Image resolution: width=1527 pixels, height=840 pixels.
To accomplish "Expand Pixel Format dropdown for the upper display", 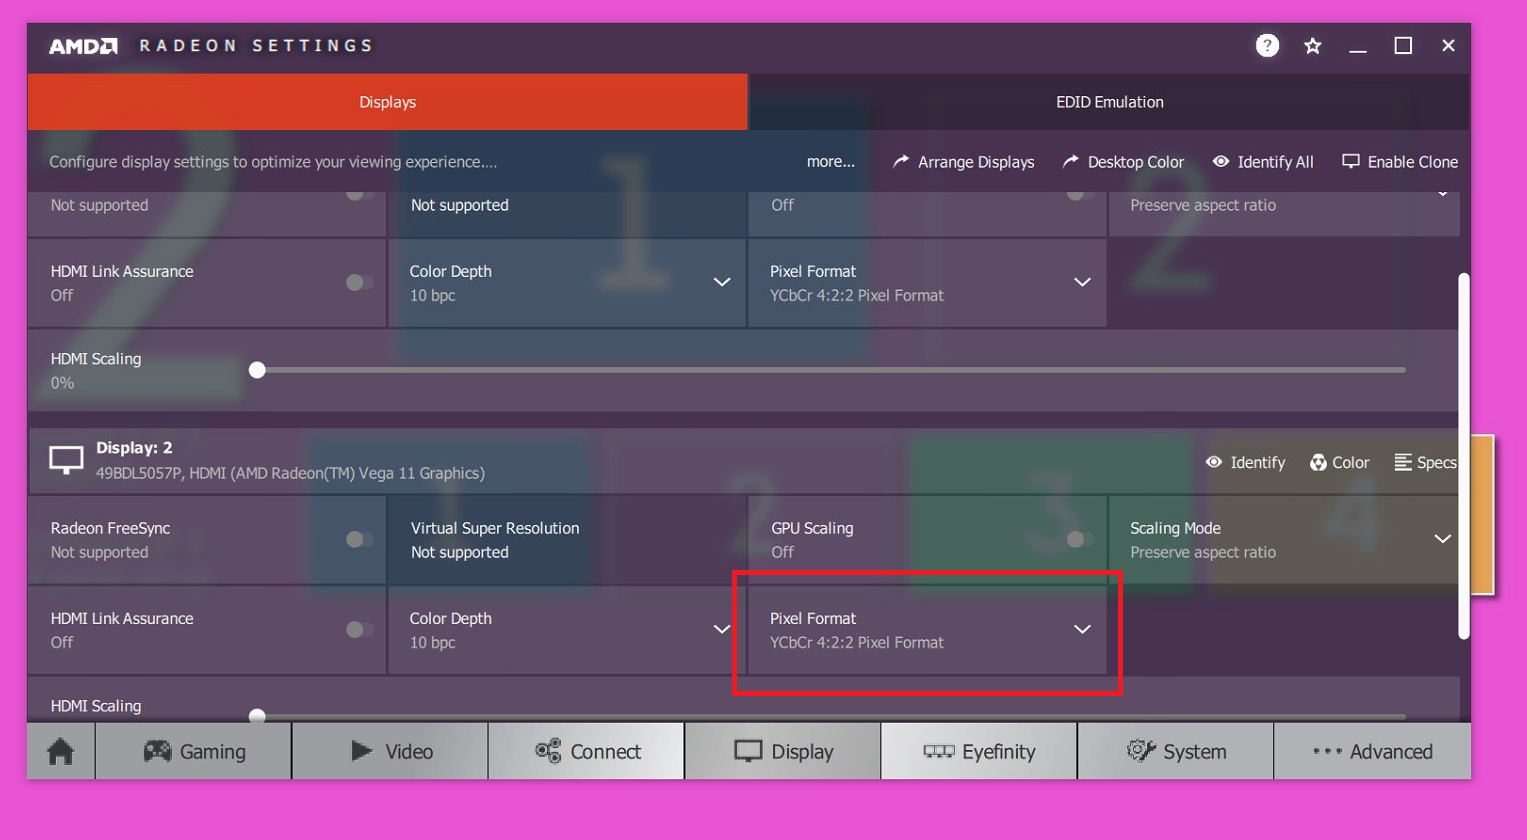I will coord(1082,283).
